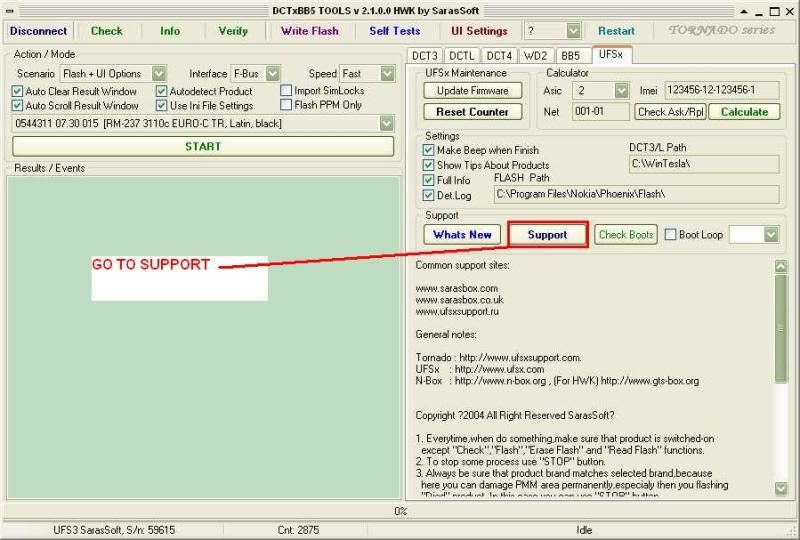800x540 pixels.
Task: Run the Check command
Action: tap(106, 31)
